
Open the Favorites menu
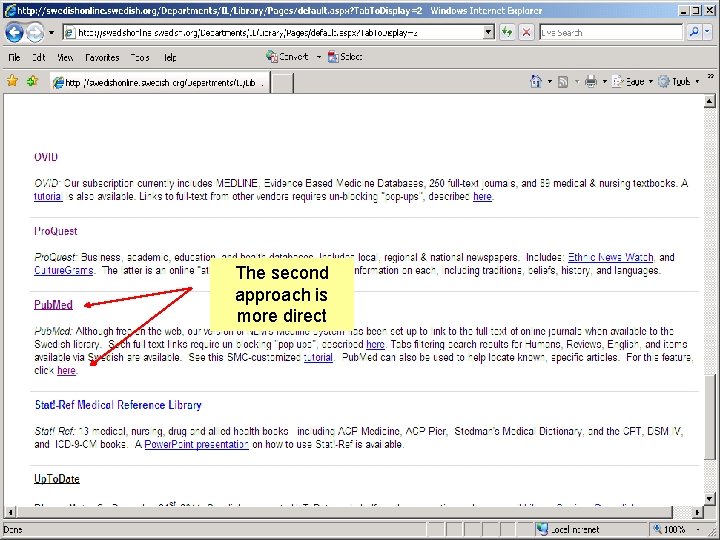tap(102, 57)
